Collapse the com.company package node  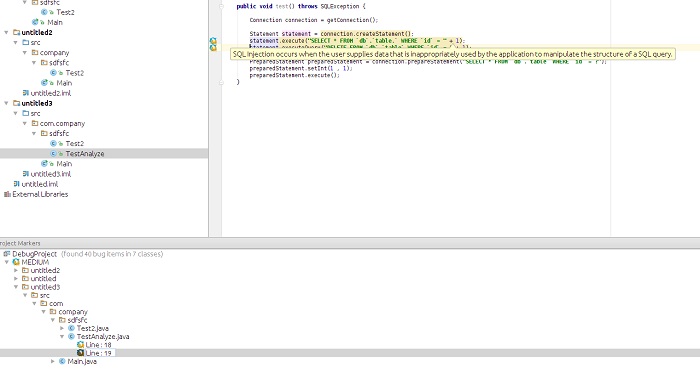pos(25,123)
